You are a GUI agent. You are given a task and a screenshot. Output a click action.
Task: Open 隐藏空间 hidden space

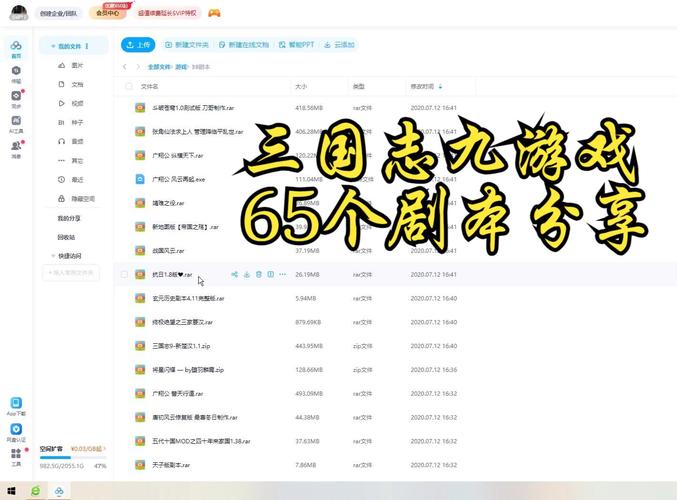(76, 199)
